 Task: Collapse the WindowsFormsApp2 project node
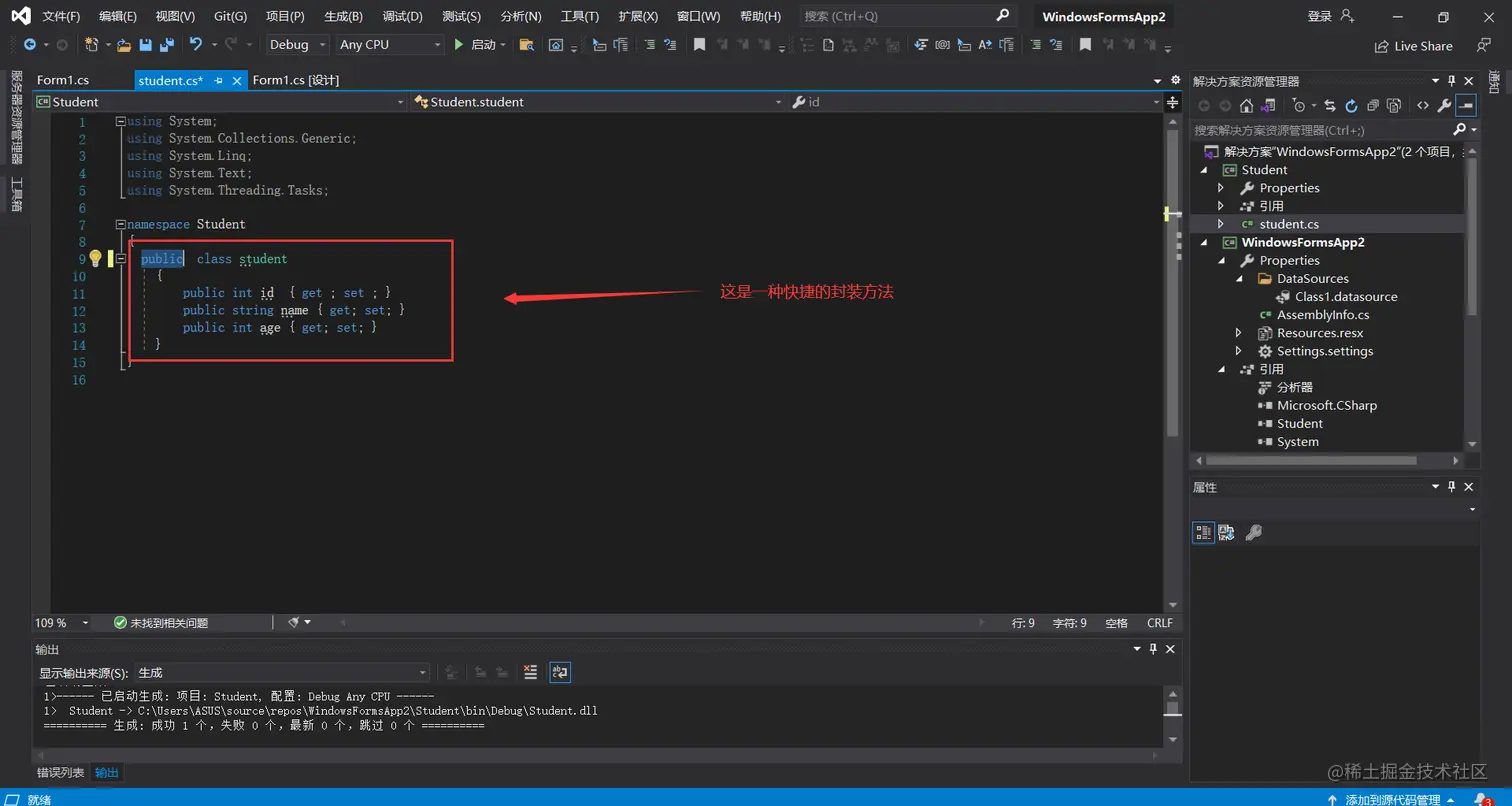(1204, 242)
